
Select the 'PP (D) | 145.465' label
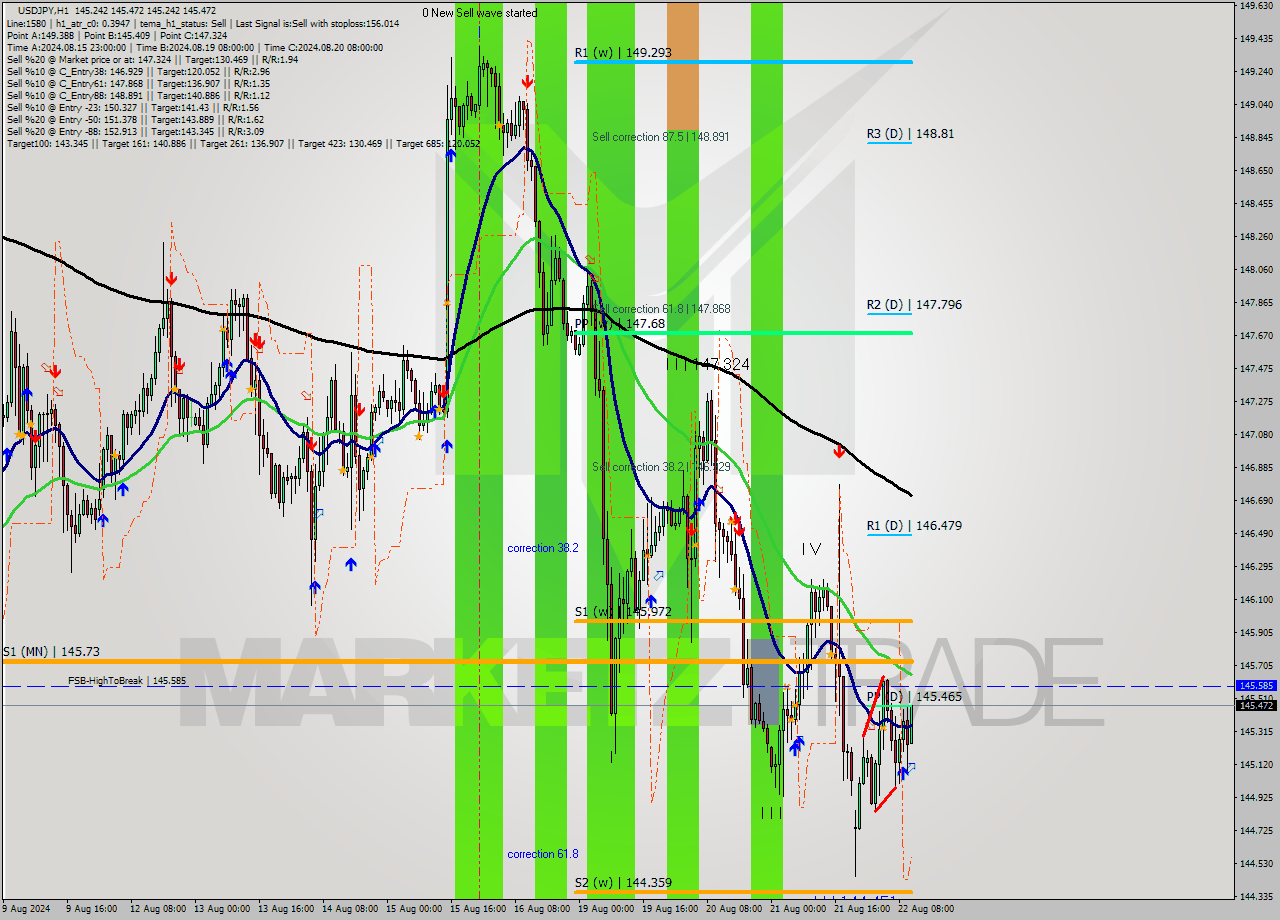(x=914, y=696)
